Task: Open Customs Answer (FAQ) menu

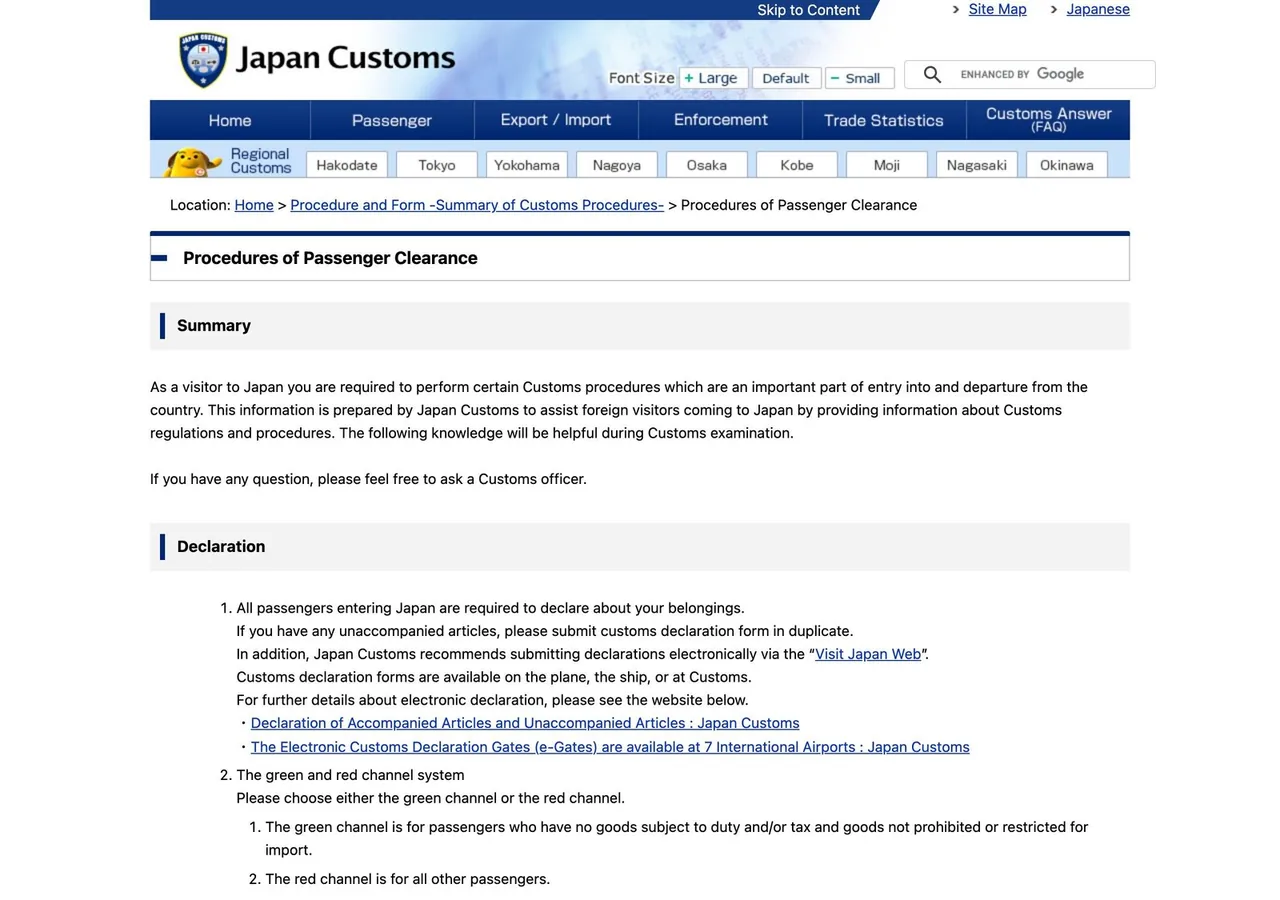Action: 1048,120
